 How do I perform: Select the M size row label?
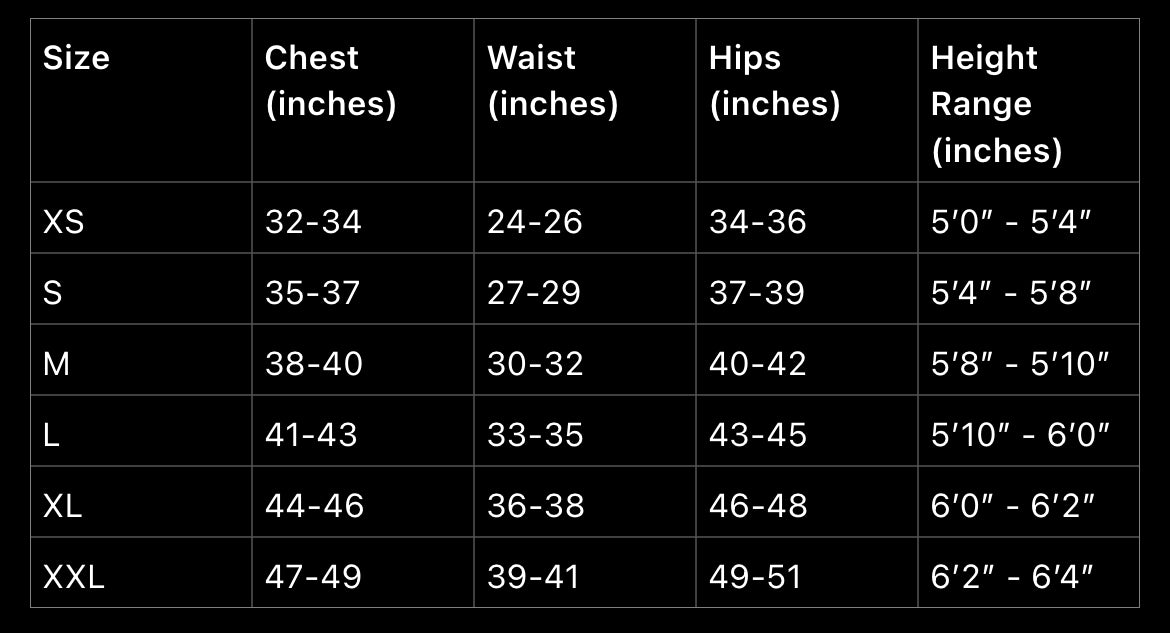click(x=57, y=363)
